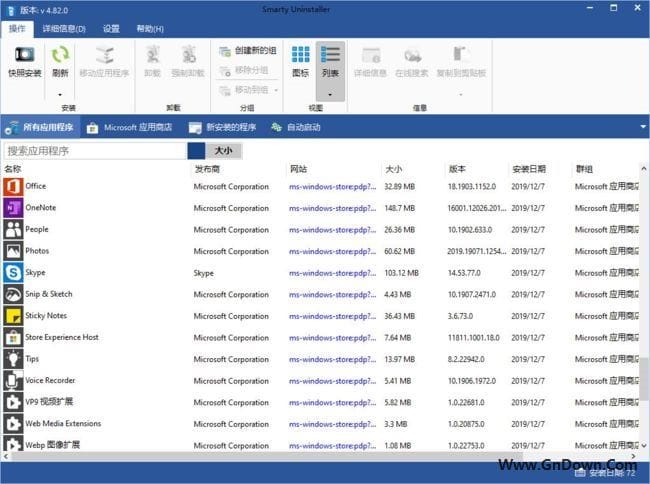Click the list scroll up arrow
Screen dimensions: 650x484
tap(643, 169)
